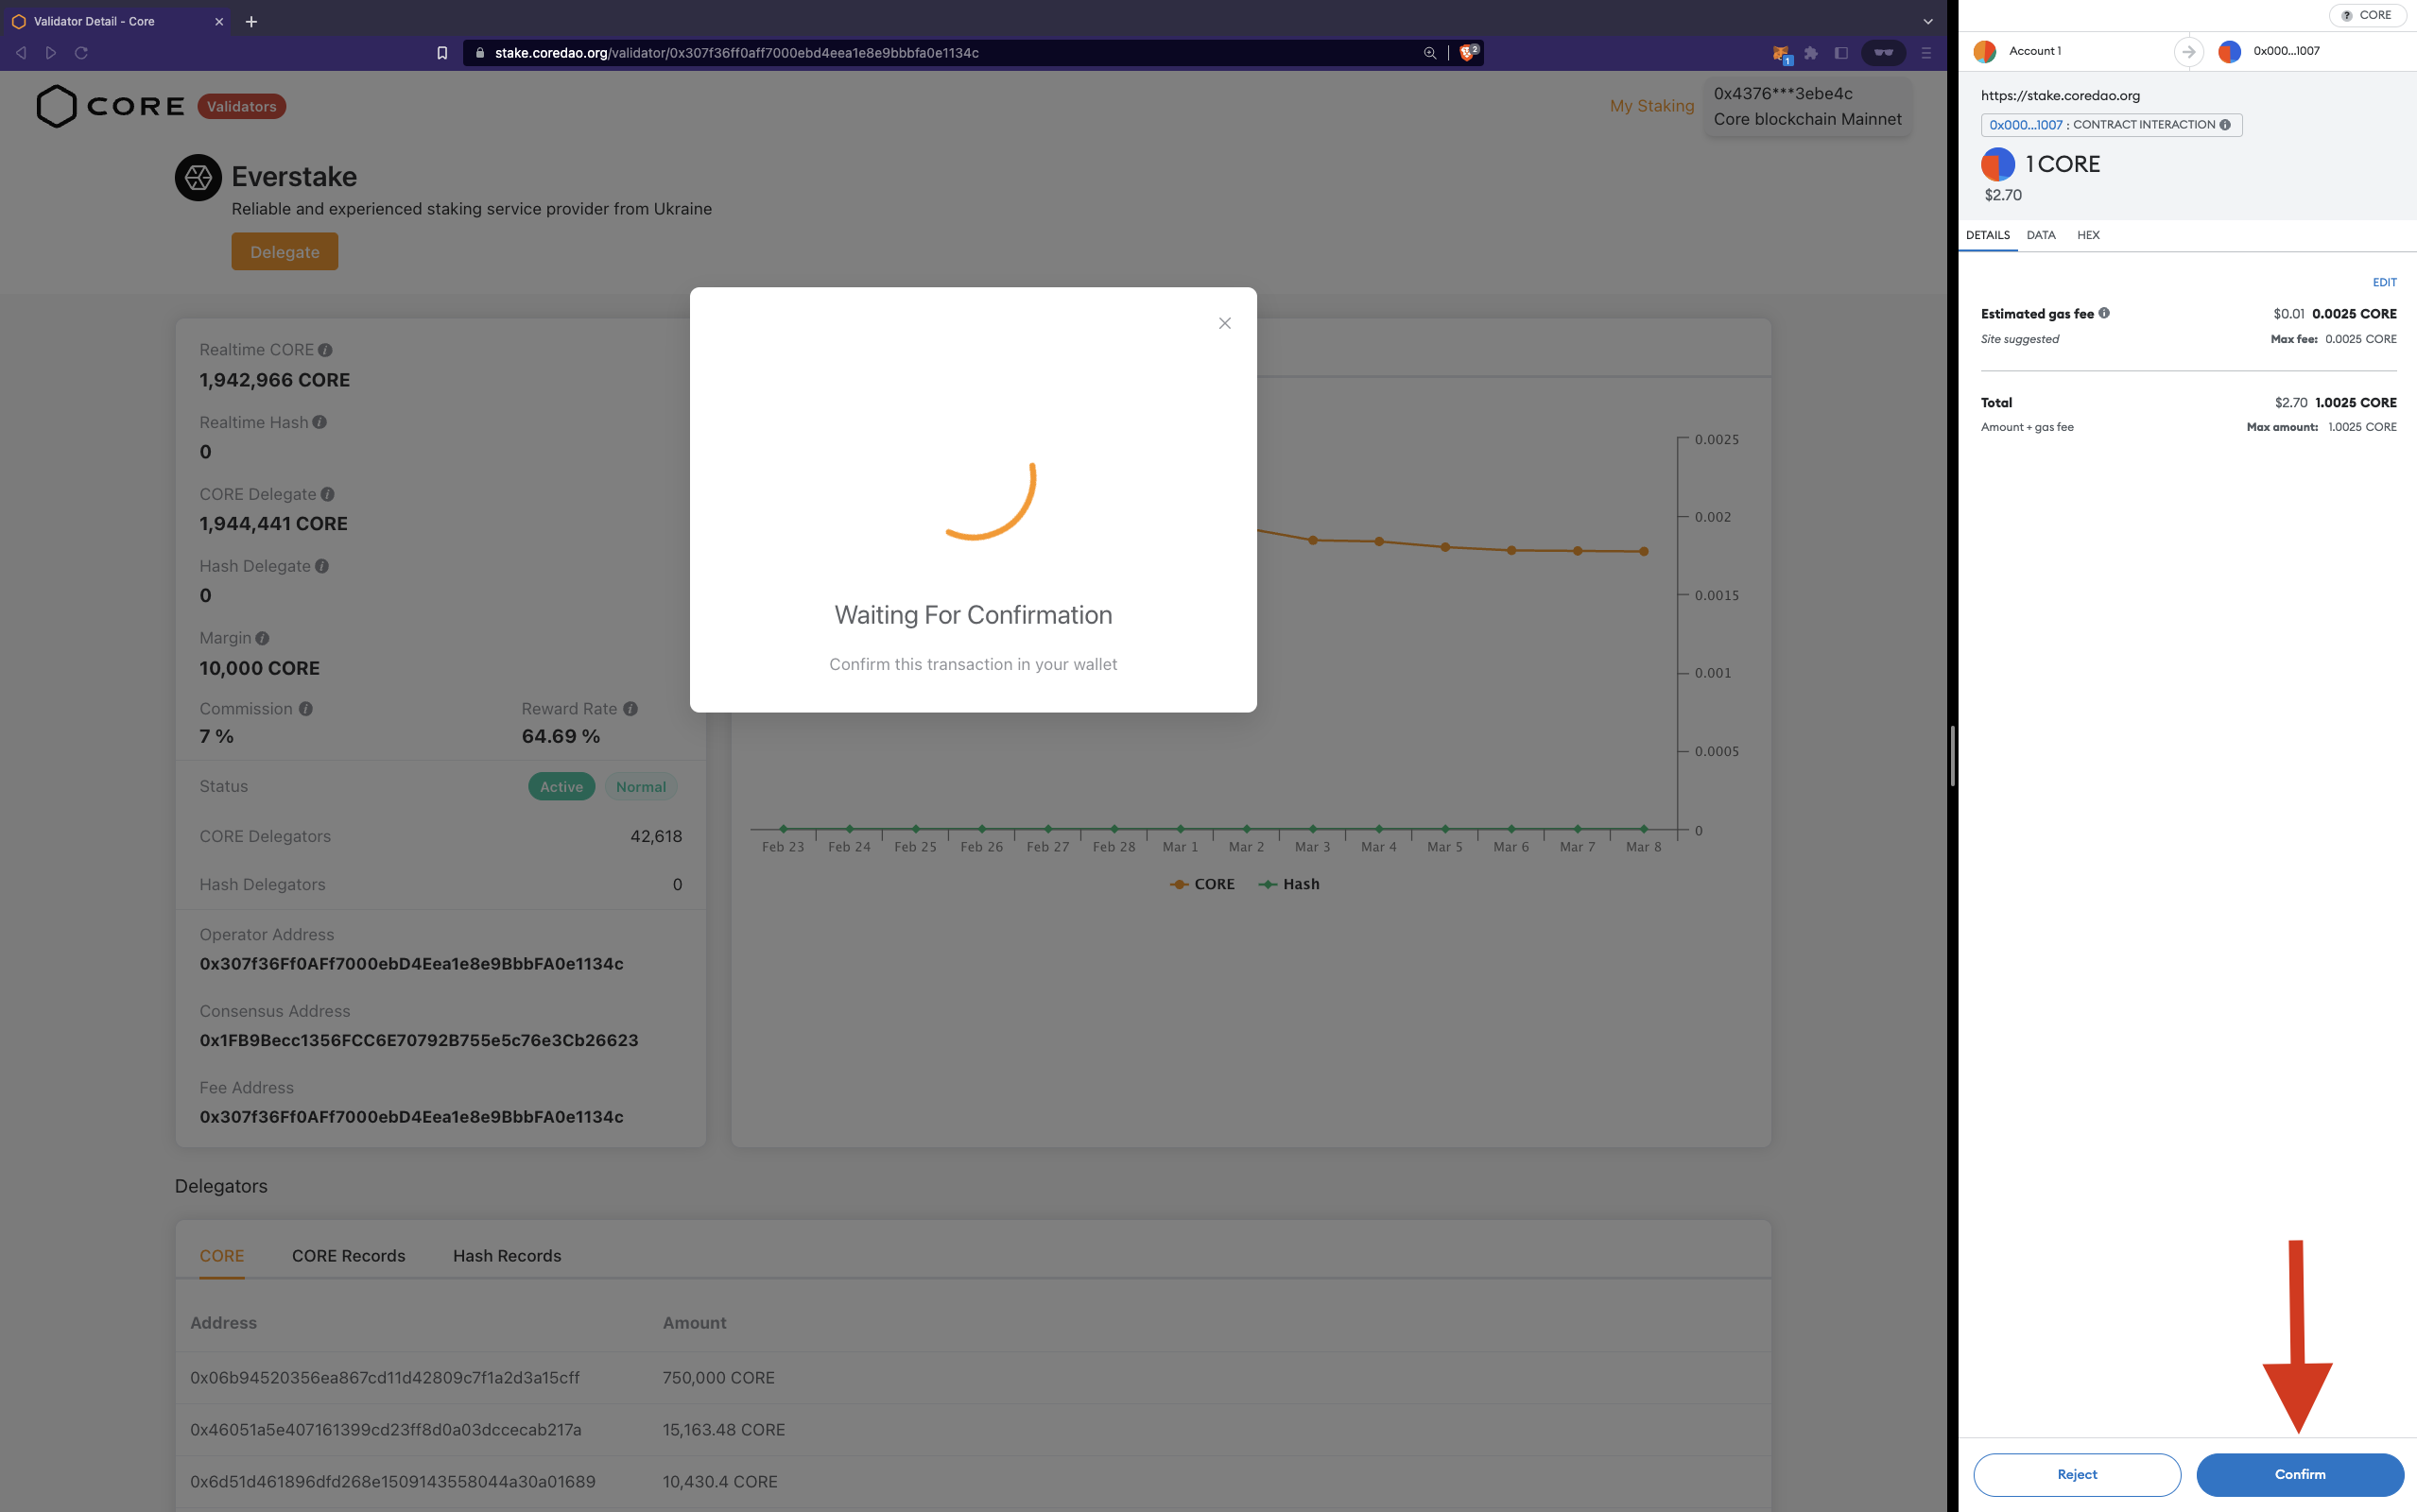Screen dimensions: 2417x1512
Task: Switch to the DATA tab
Action: click(x=2040, y=235)
